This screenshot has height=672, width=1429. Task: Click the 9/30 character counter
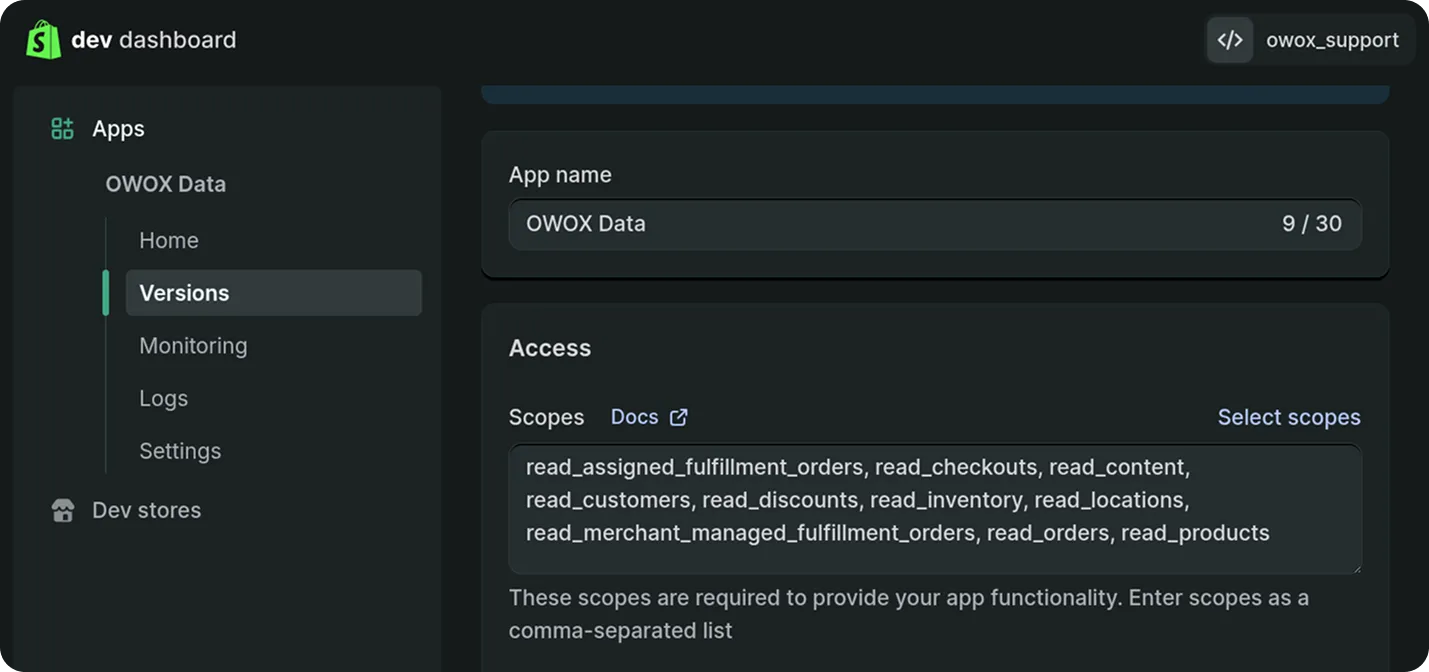pyautogui.click(x=1312, y=223)
